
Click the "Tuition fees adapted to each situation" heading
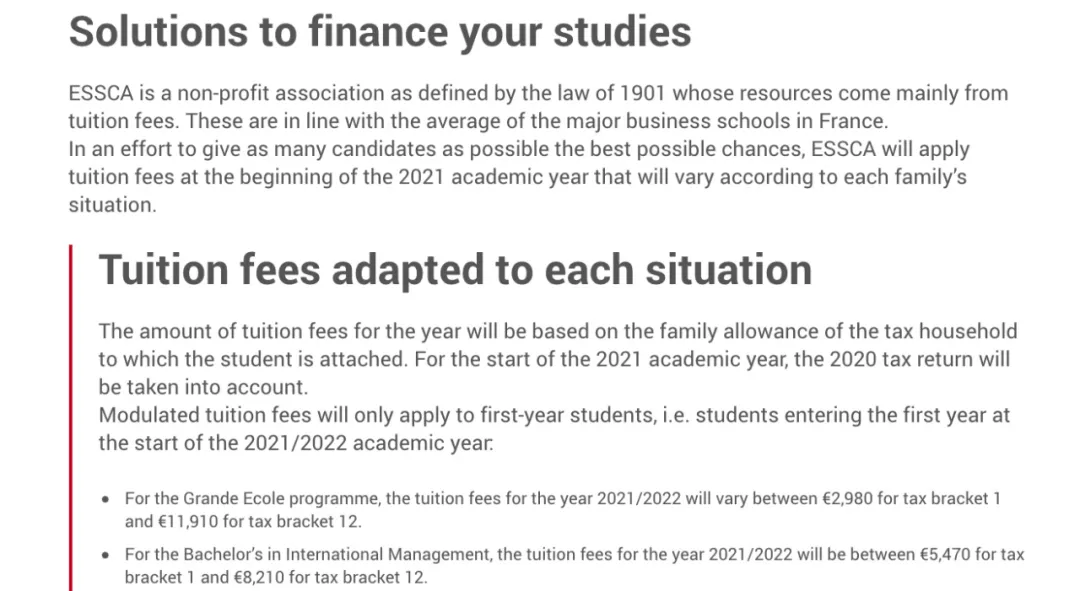tap(455, 270)
